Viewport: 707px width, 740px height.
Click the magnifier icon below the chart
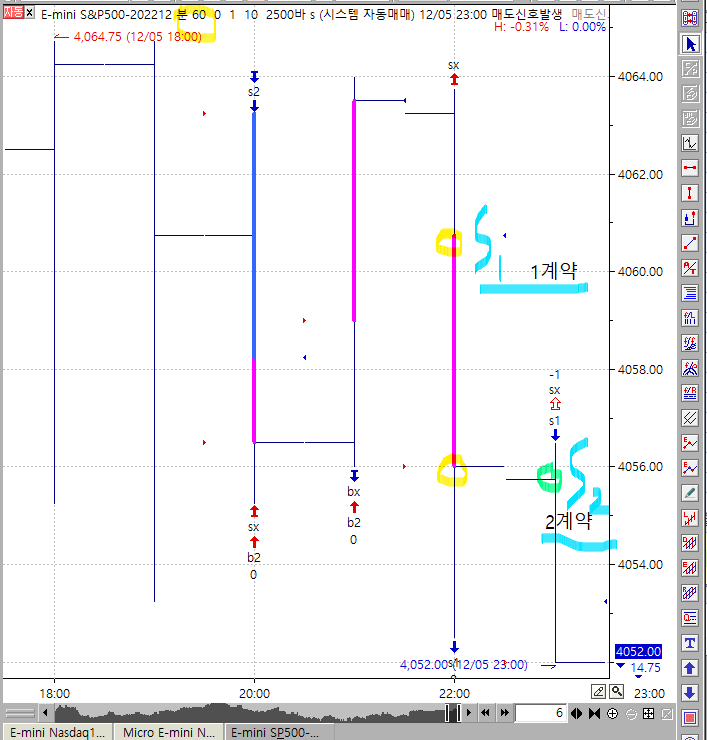click(617, 691)
